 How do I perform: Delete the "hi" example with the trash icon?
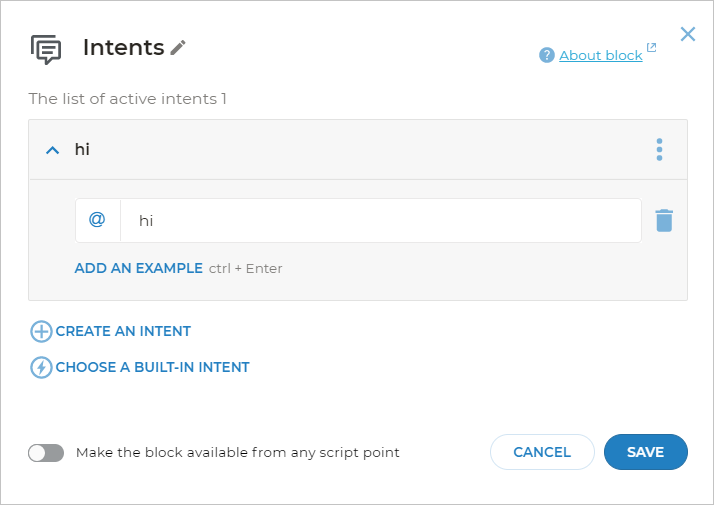pos(664,220)
